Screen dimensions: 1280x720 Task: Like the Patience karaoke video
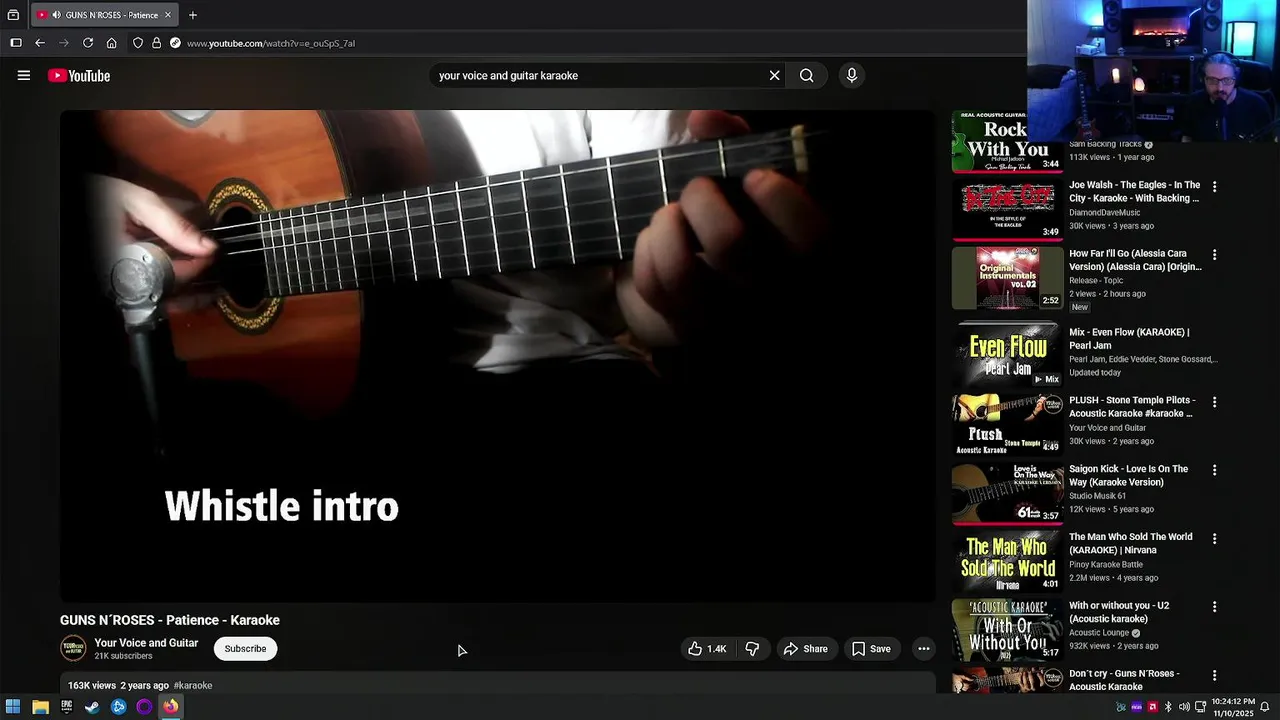click(706, 649)
